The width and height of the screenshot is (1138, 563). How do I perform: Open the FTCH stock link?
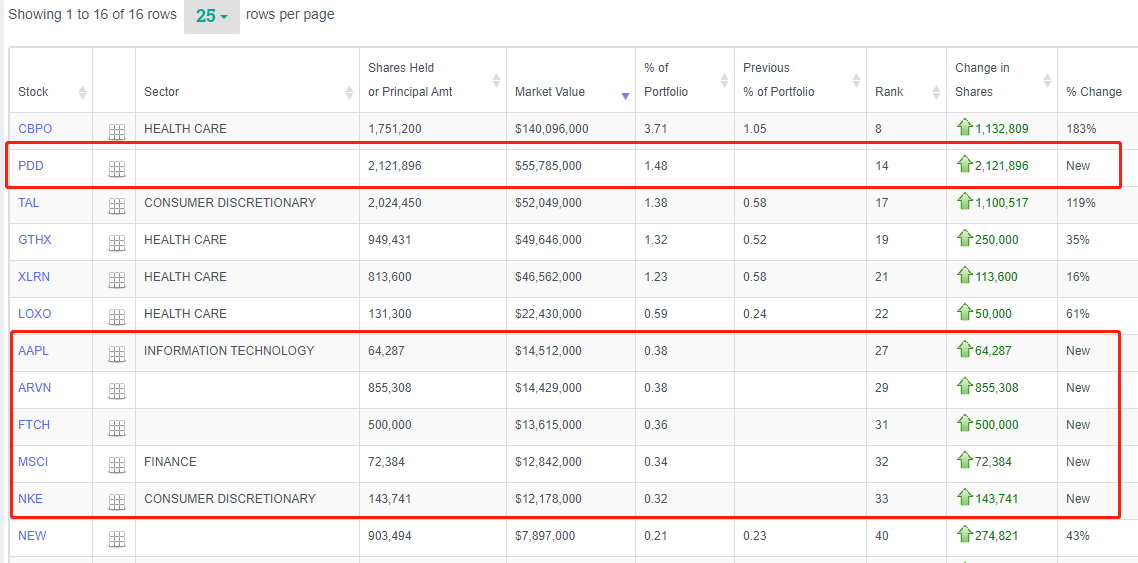[34, 425]
